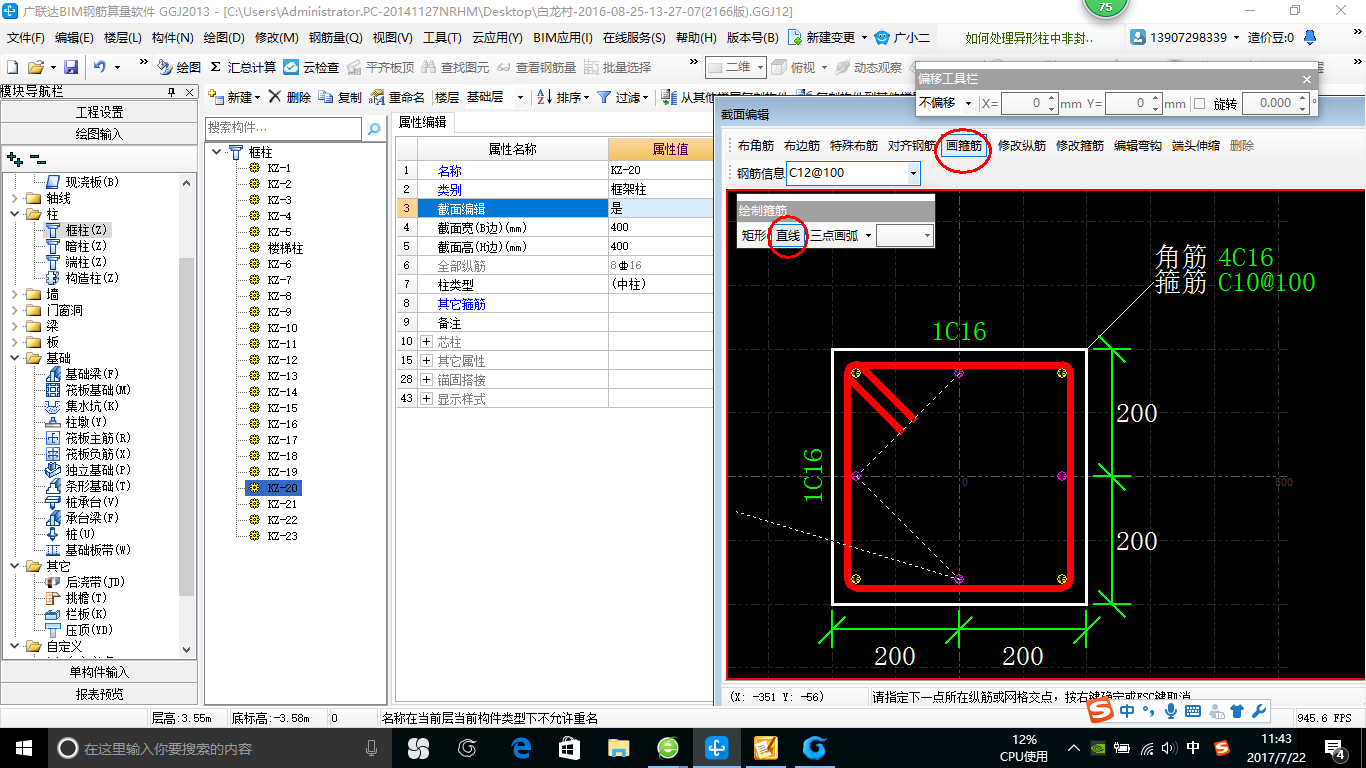This screenshot has width=1366, height=768.
Task: Click 删除 delete in component toolbar
Action: coord(290,97)
